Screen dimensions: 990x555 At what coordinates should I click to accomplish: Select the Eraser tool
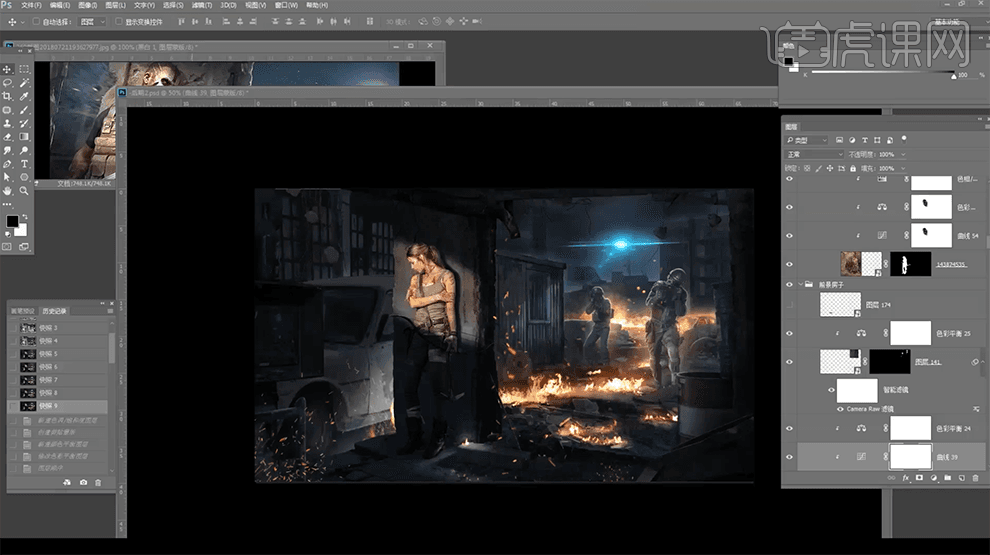pyautogui.click(x=8, y=137)
